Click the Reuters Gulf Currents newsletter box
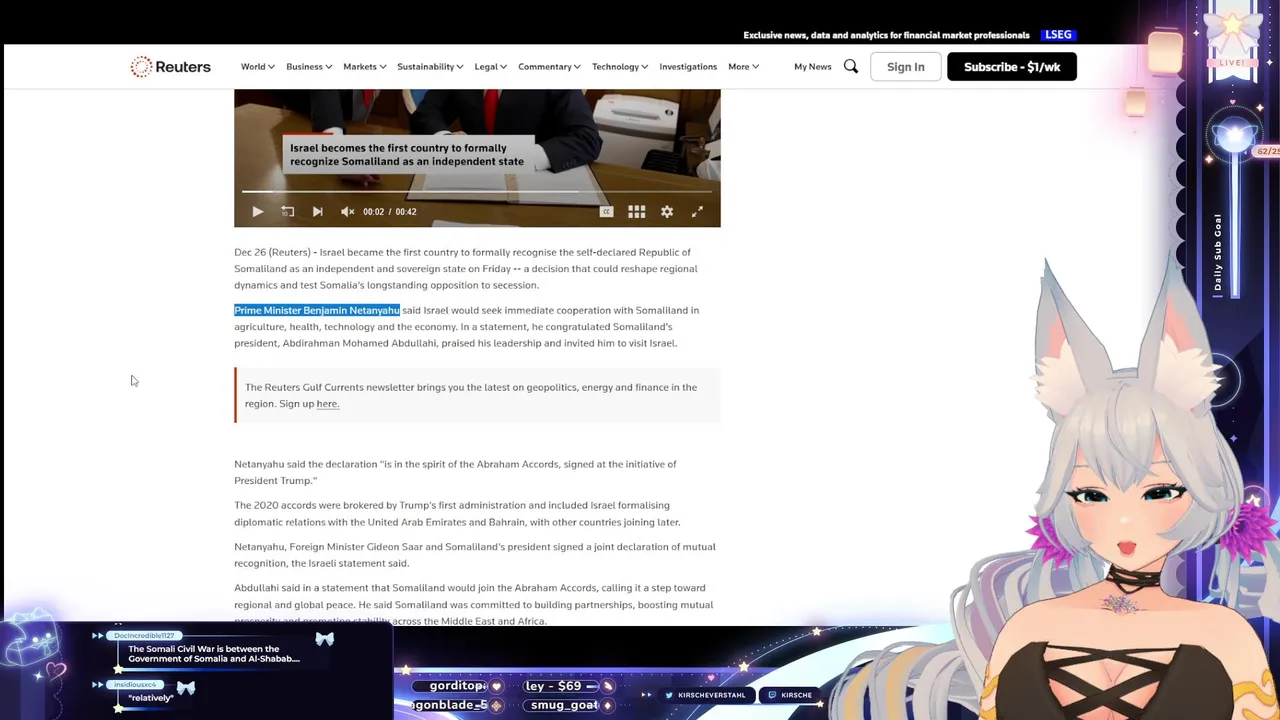 pos(477,395)
